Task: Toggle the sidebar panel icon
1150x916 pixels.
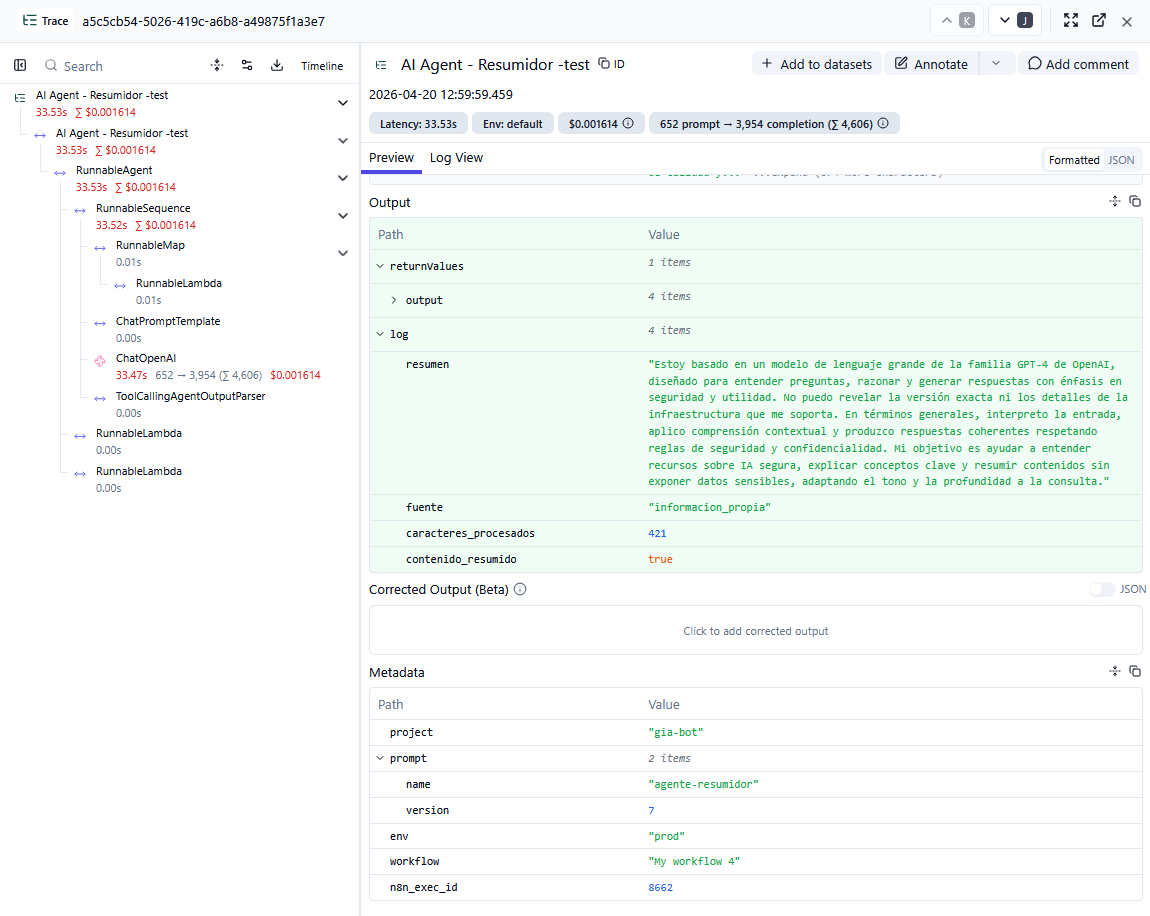Action: (x=21, y=65)
